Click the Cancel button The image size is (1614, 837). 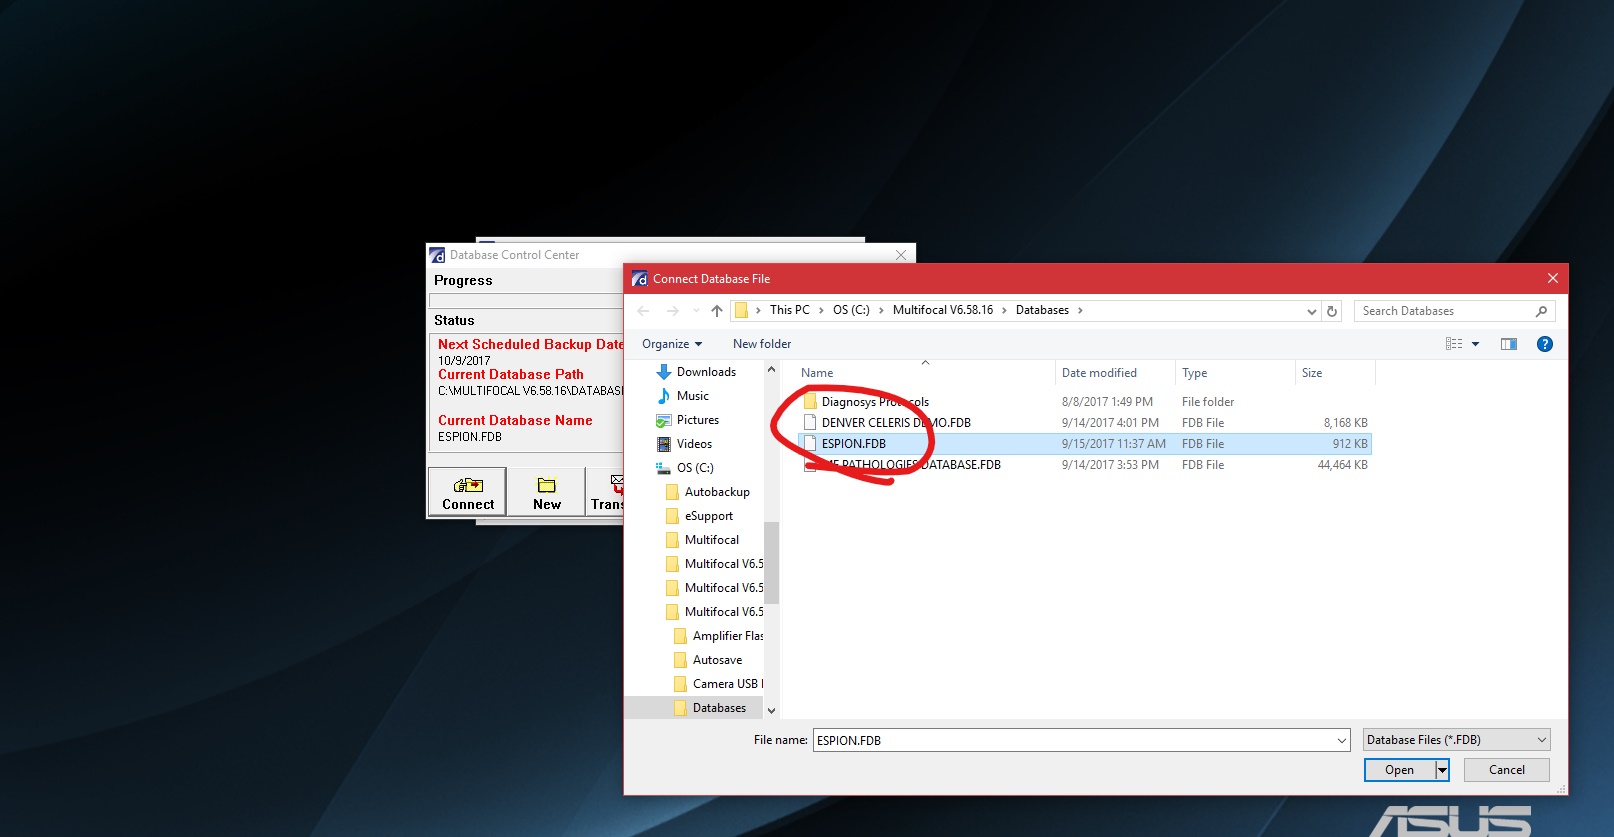(x=1506, y=770)
